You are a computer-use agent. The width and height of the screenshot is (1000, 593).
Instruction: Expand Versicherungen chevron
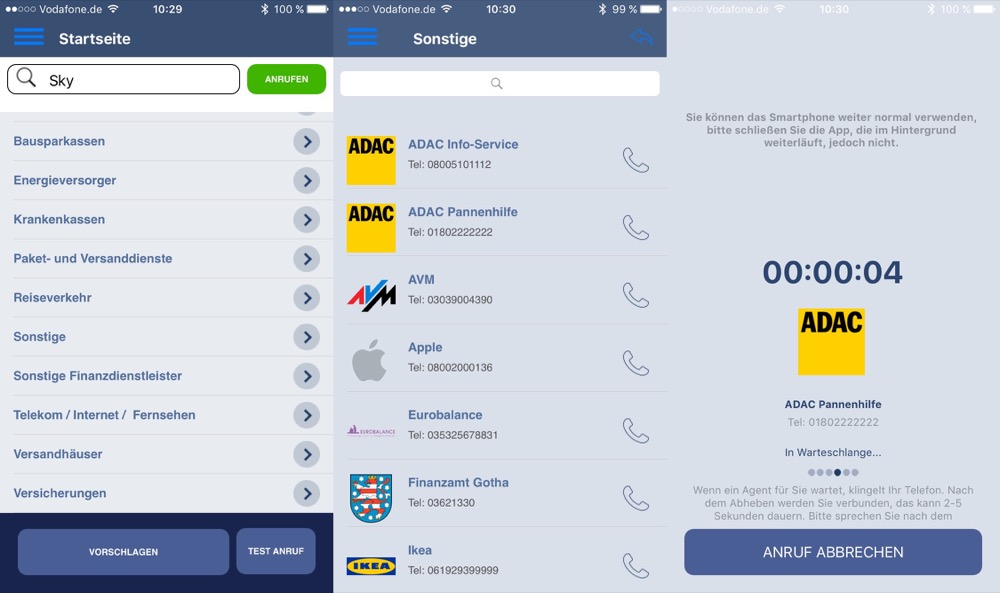[x=307, y=494]
